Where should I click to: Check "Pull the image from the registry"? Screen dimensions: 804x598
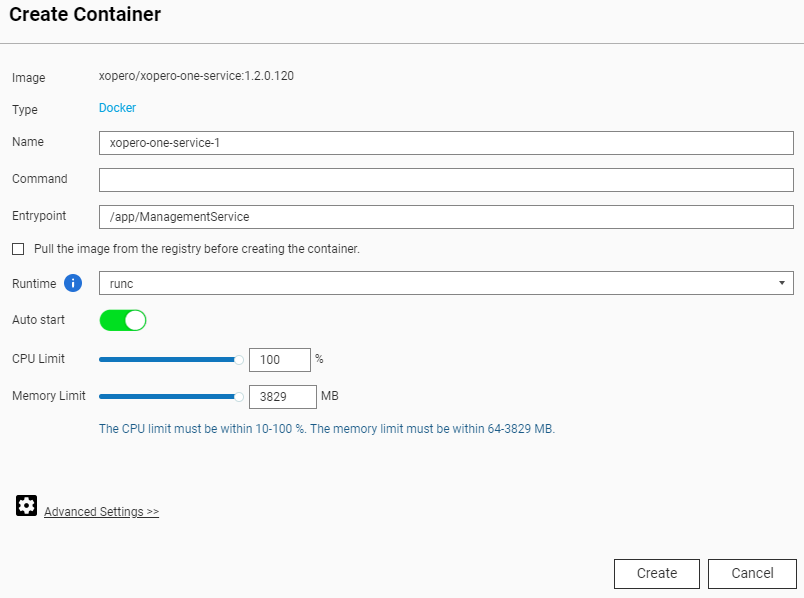pyautogui.click(x=17, y=248)
